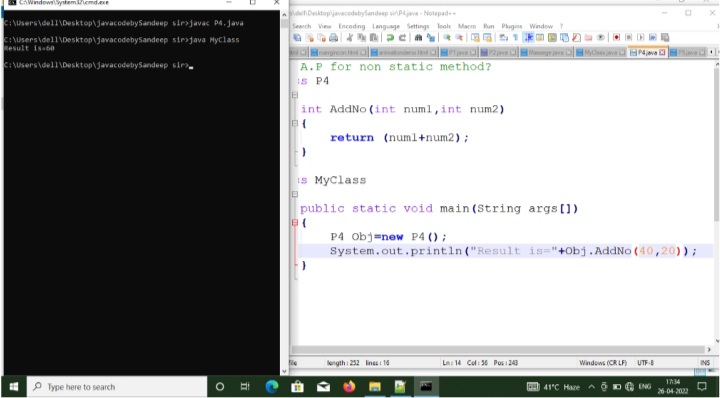Collapse the red main method fold marker
The width and height of the screenshot is (720, 398).
[295, 223]
